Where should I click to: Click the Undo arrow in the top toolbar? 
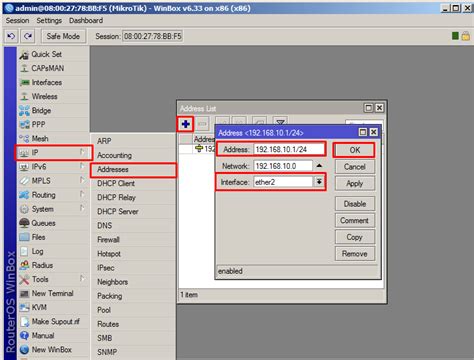(11, 36)
